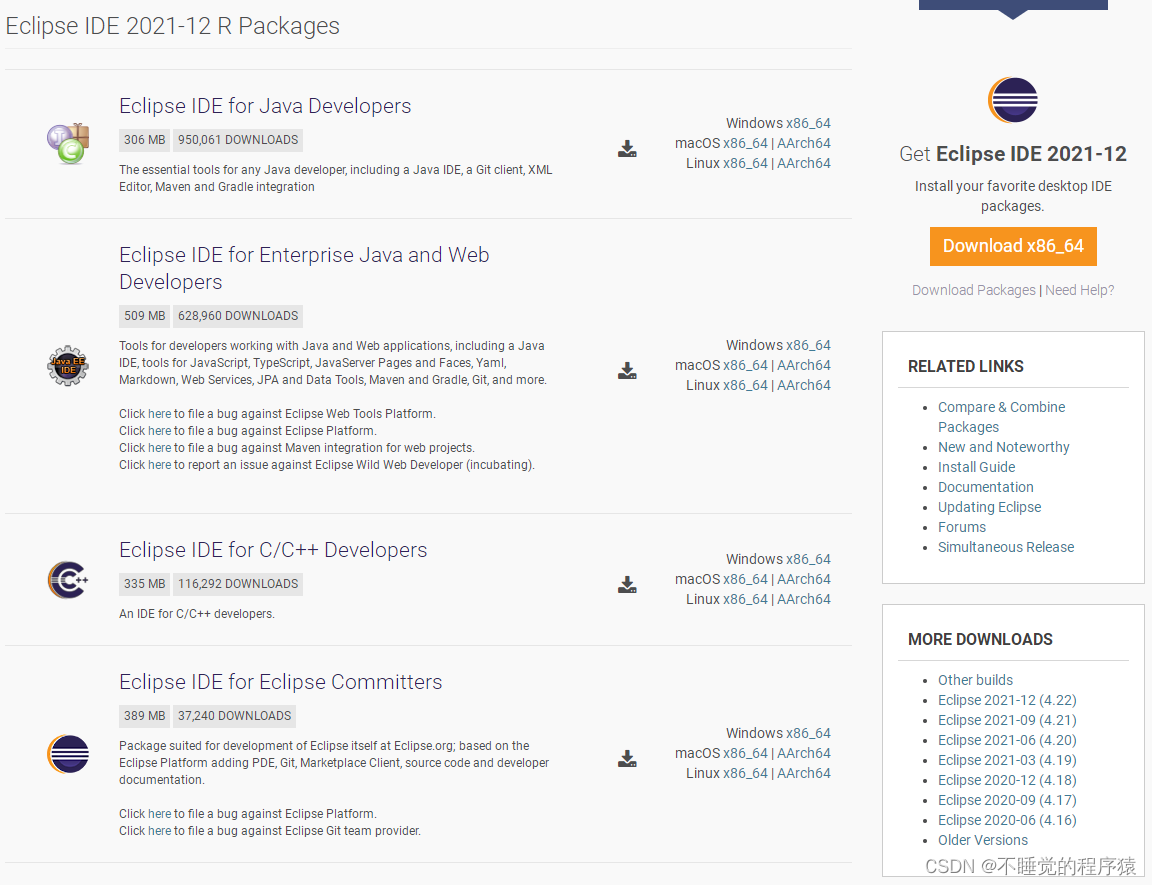Click the here link to file Eclipse Platform bug

point(159,430)
